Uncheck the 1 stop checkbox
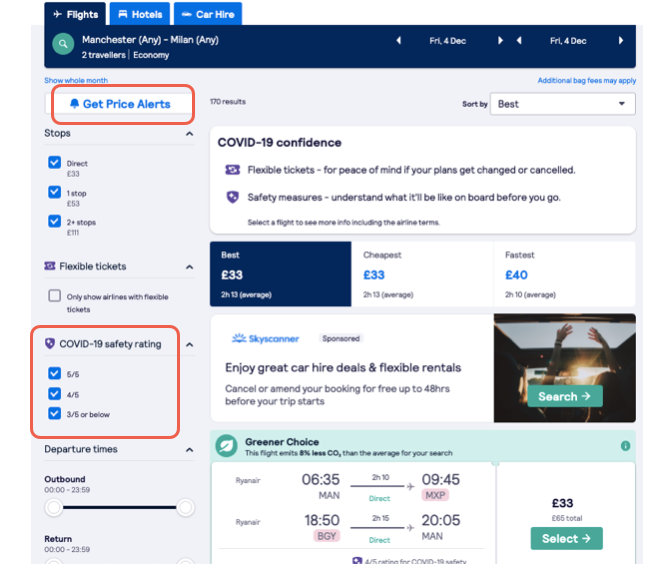The height and width of the screenshot is (580, 663). tap(55, 192)
